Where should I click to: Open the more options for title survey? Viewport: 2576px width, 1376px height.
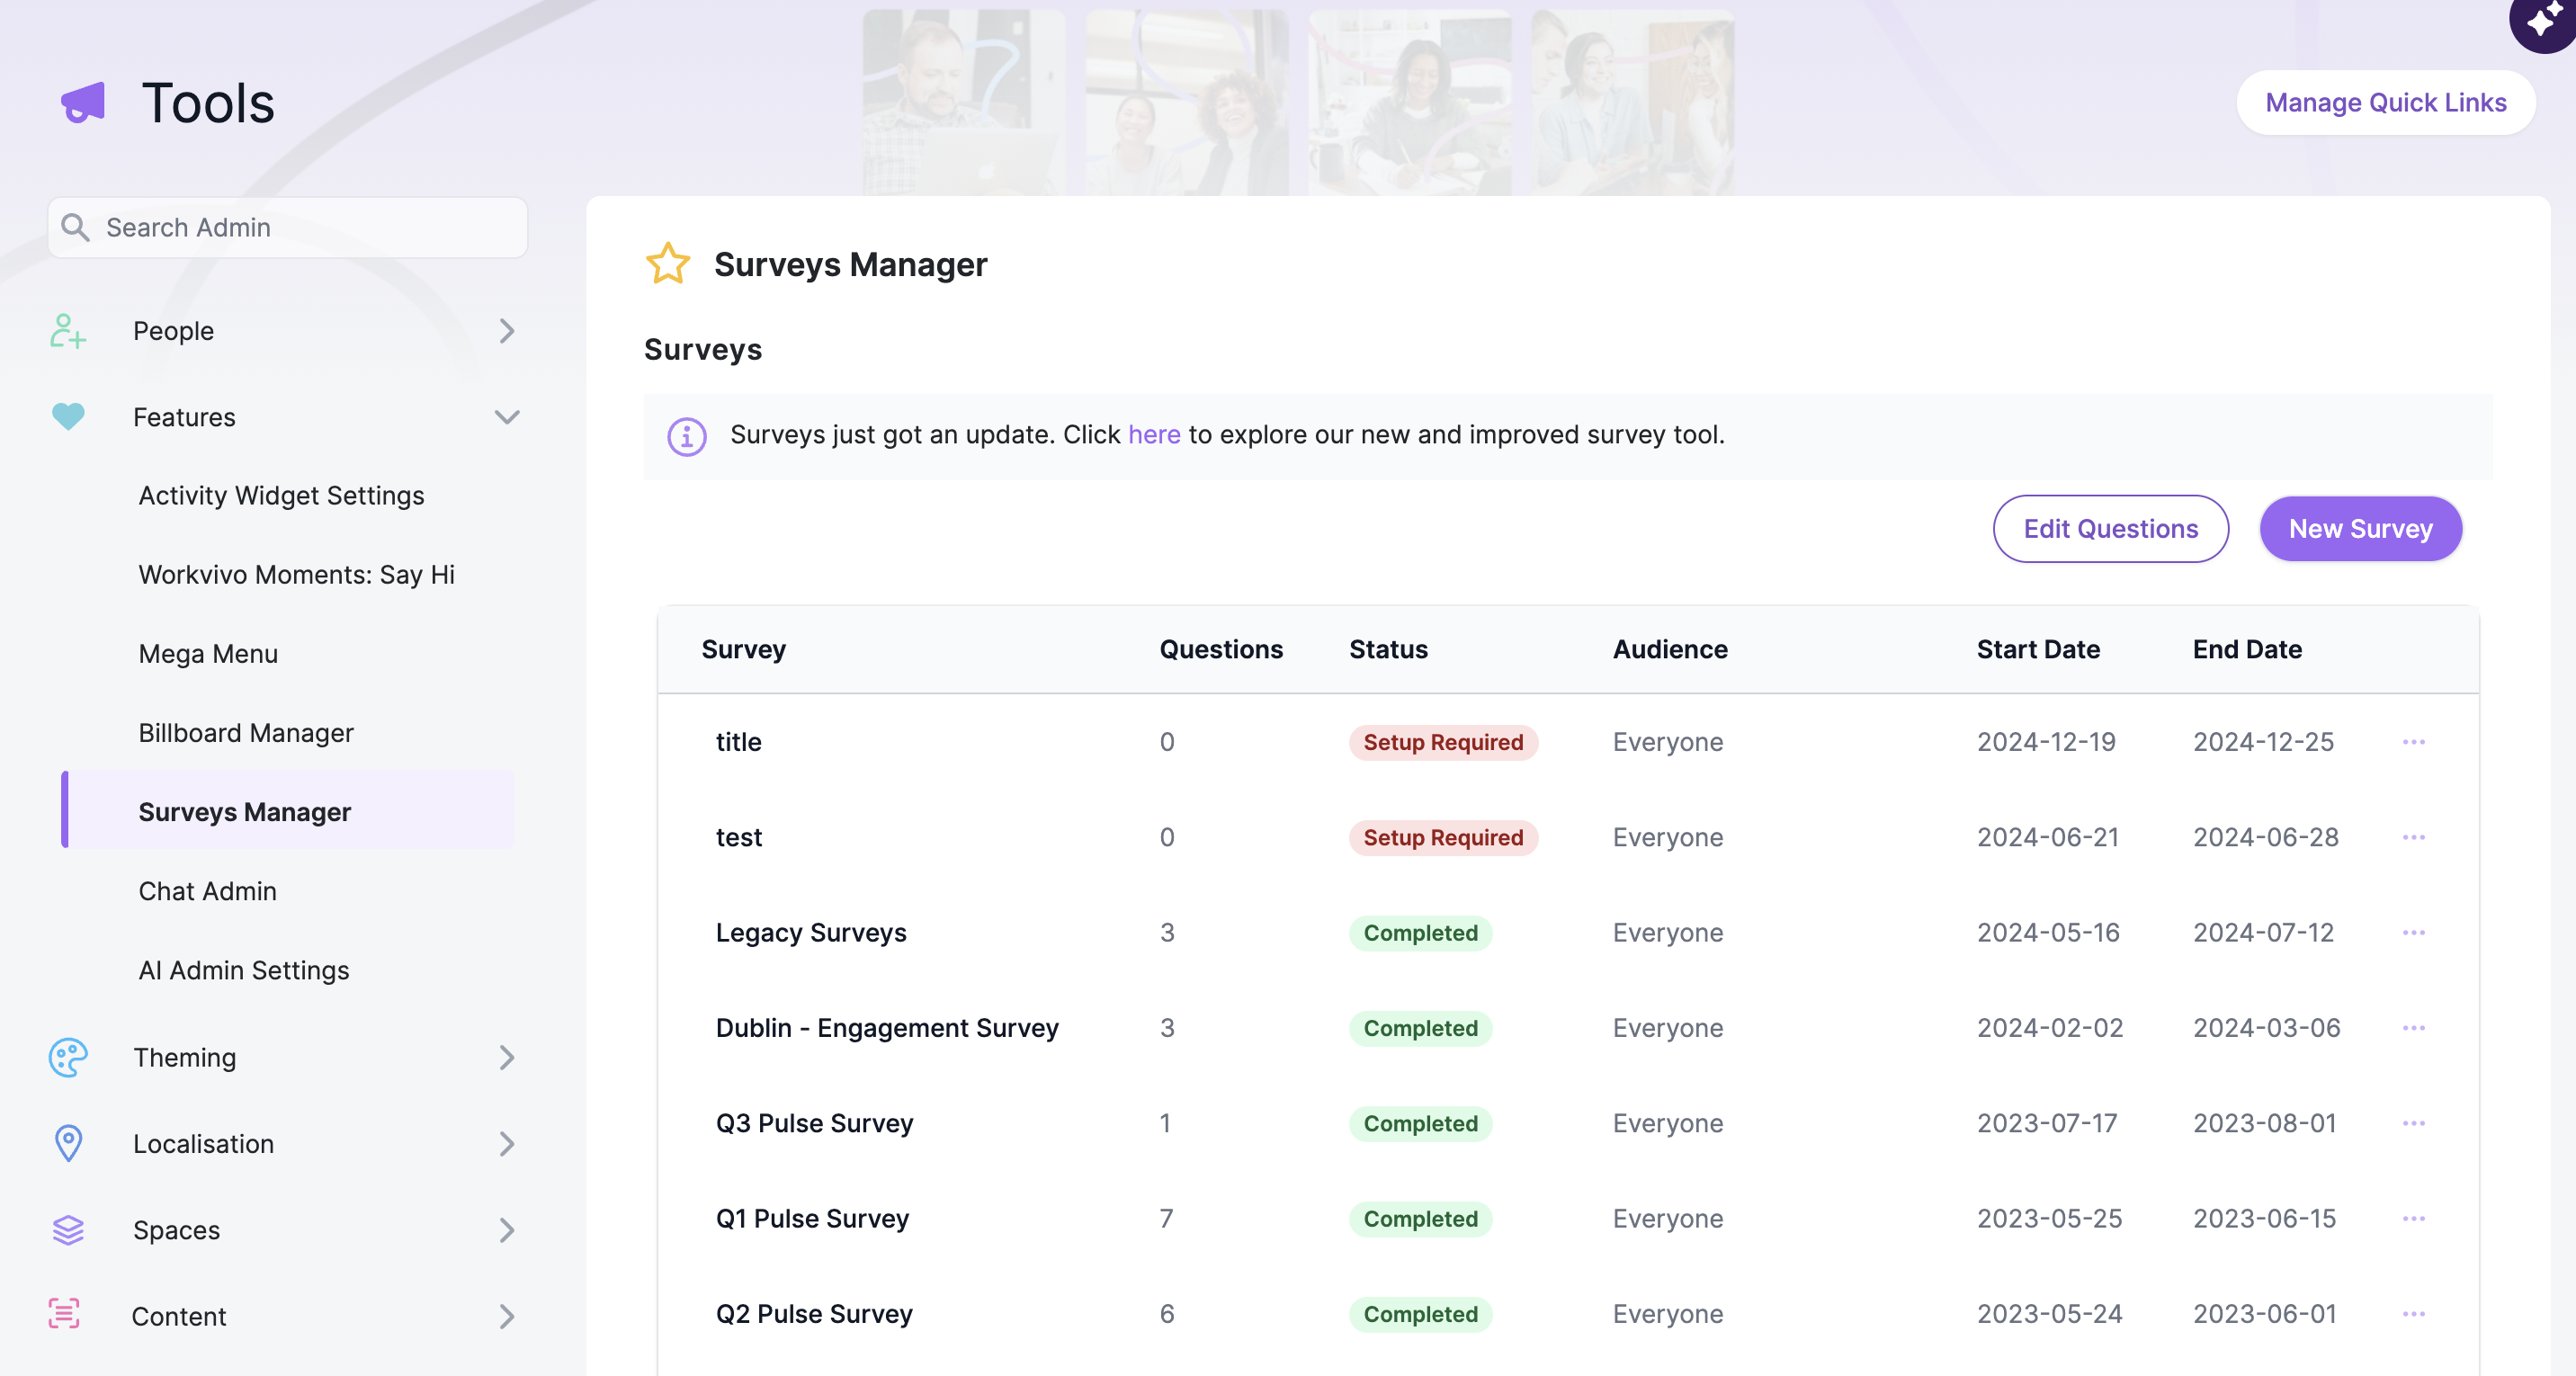[2413, 742]
